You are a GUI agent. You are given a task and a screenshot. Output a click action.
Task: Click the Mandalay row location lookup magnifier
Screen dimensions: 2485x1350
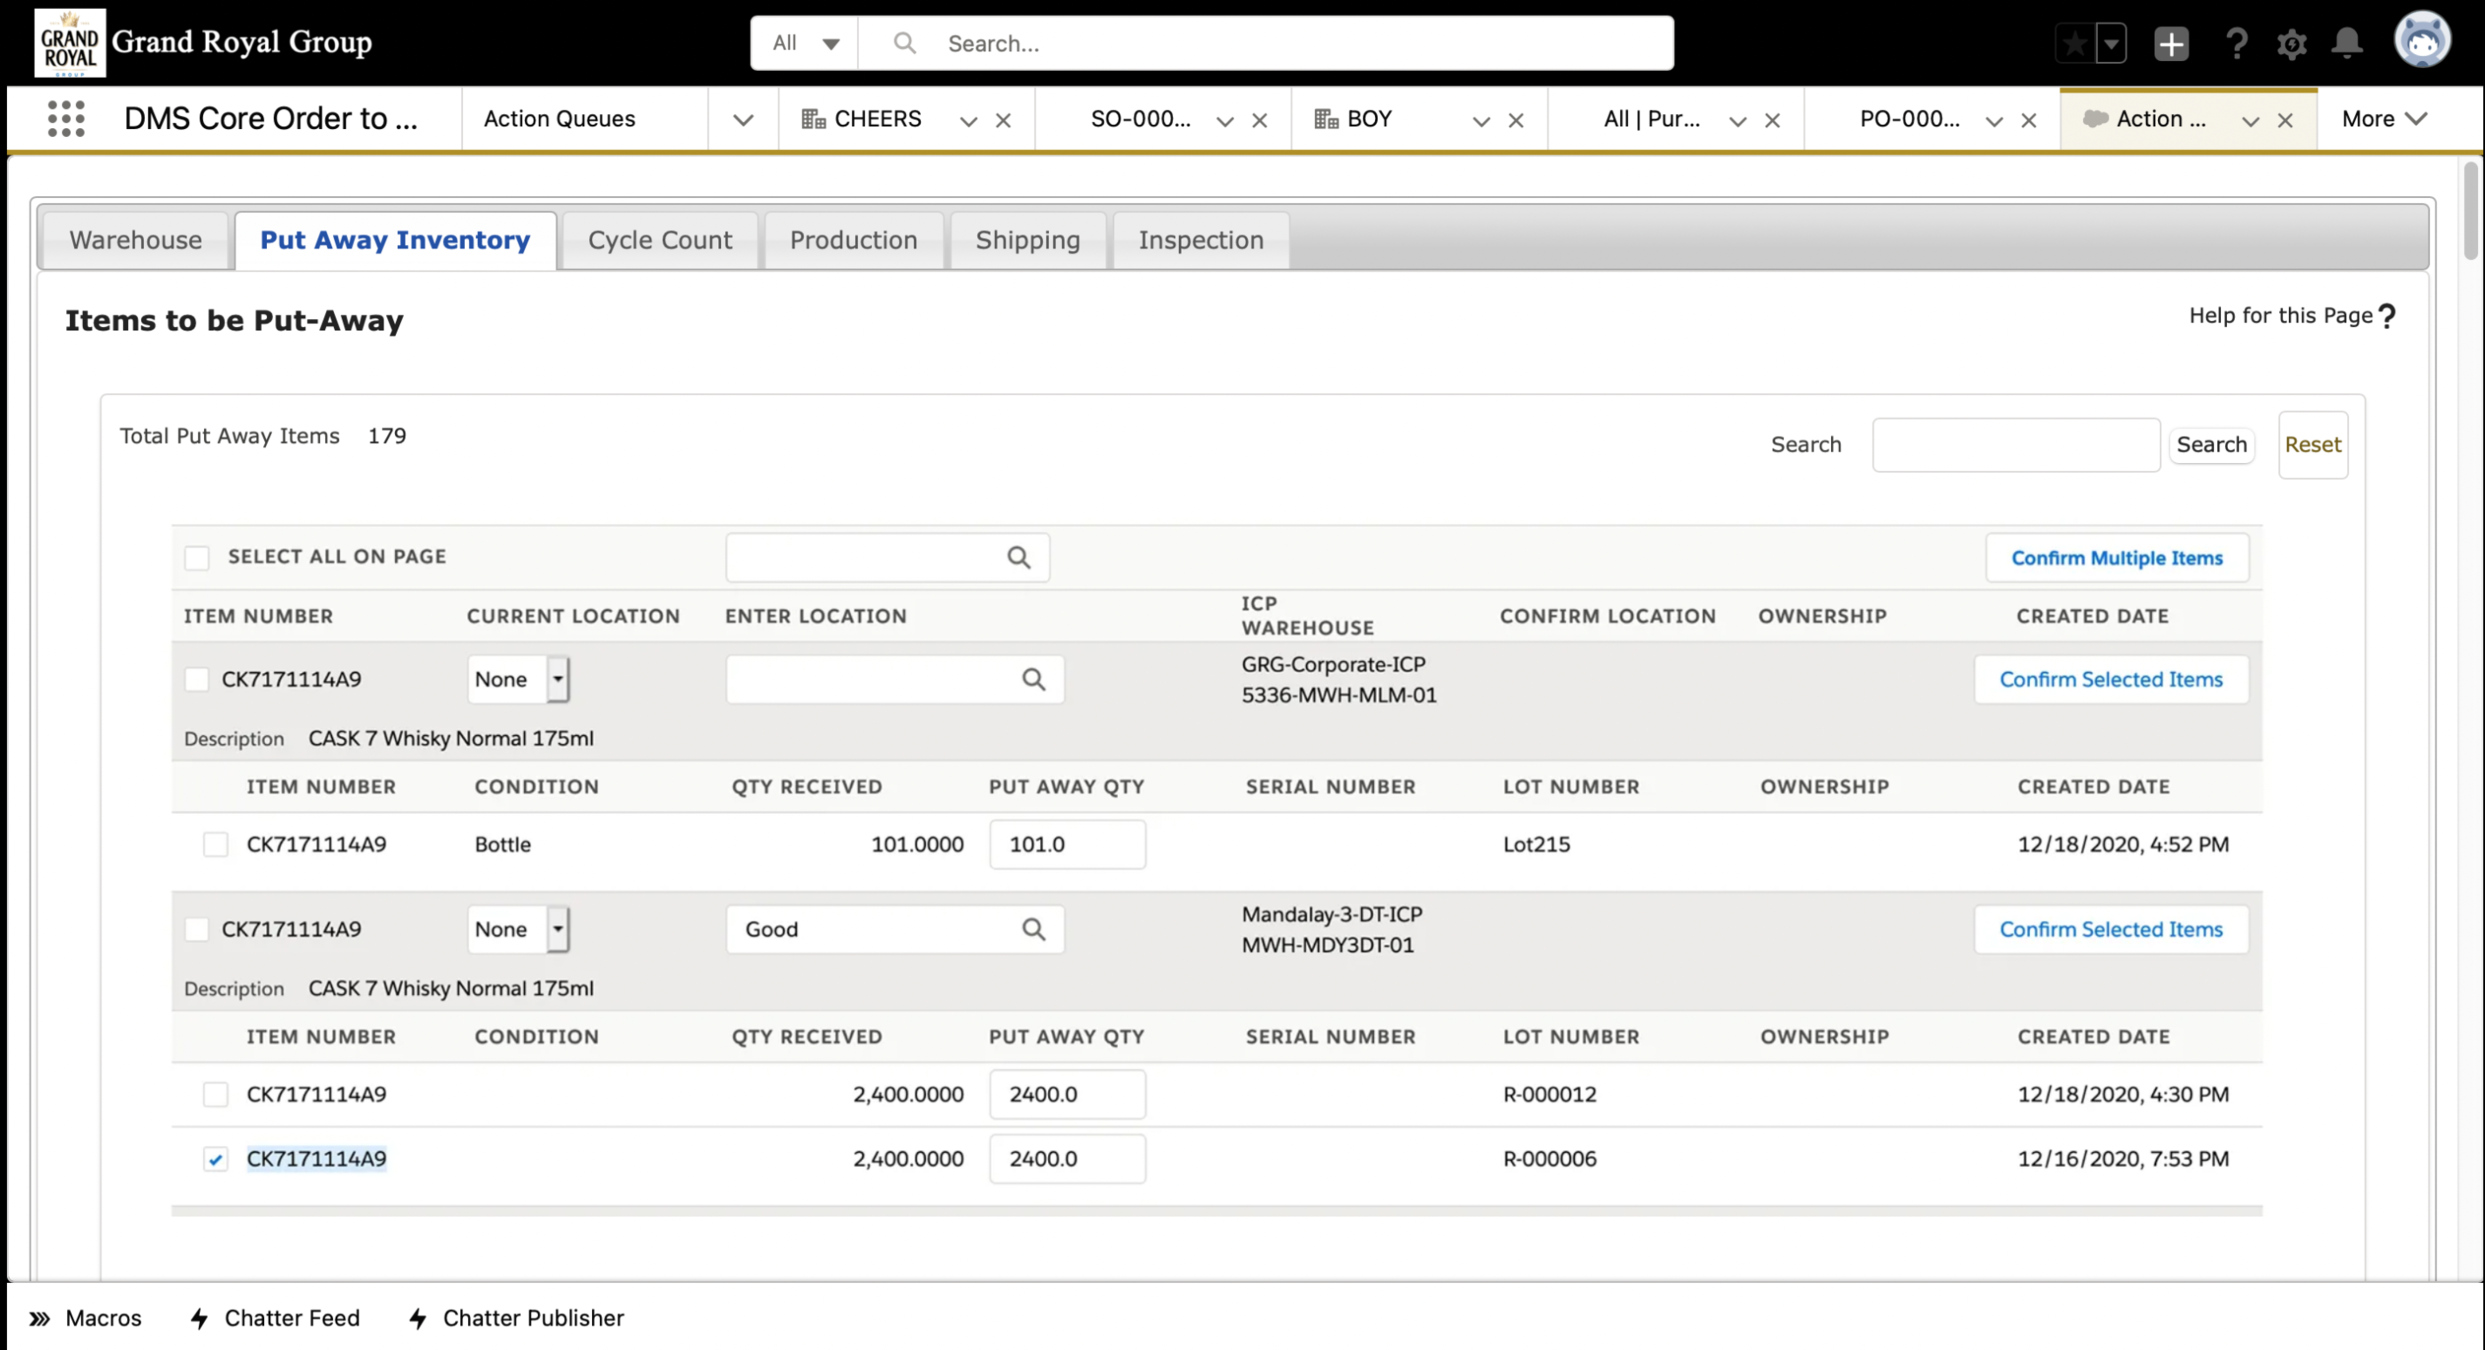pyautogui.click(x=1033, y=929)
